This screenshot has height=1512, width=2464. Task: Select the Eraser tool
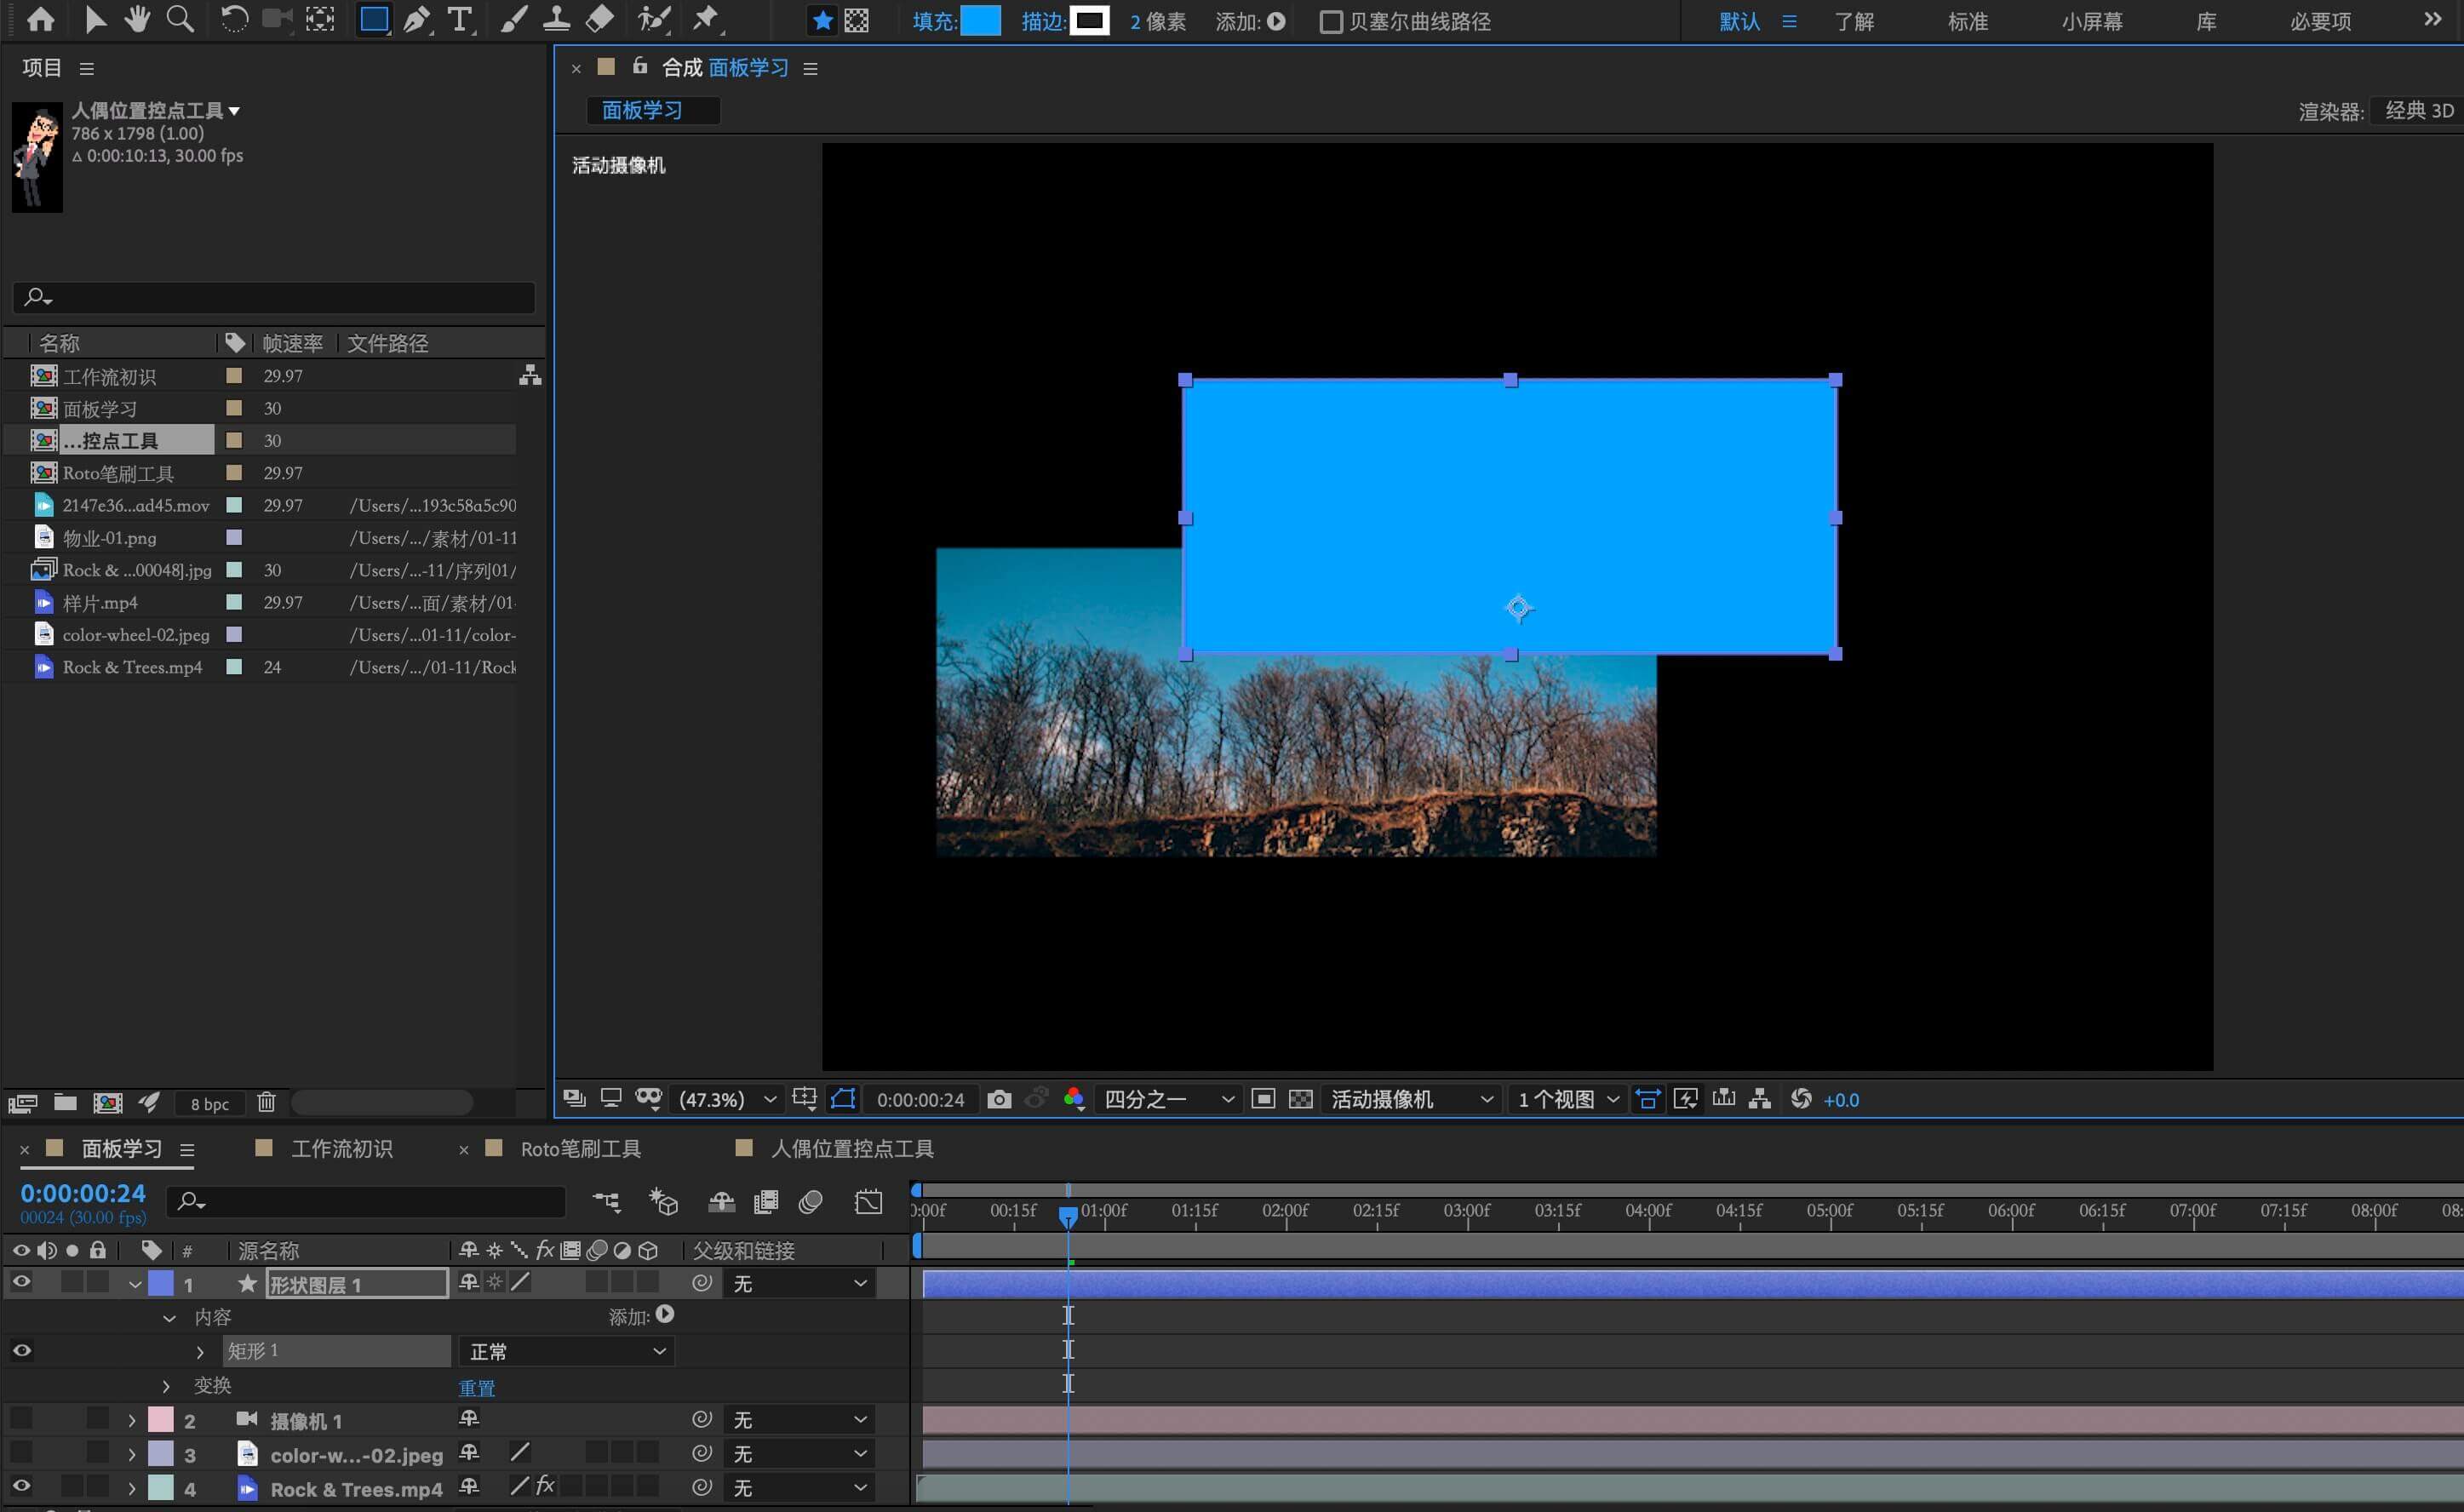point(599,20)
